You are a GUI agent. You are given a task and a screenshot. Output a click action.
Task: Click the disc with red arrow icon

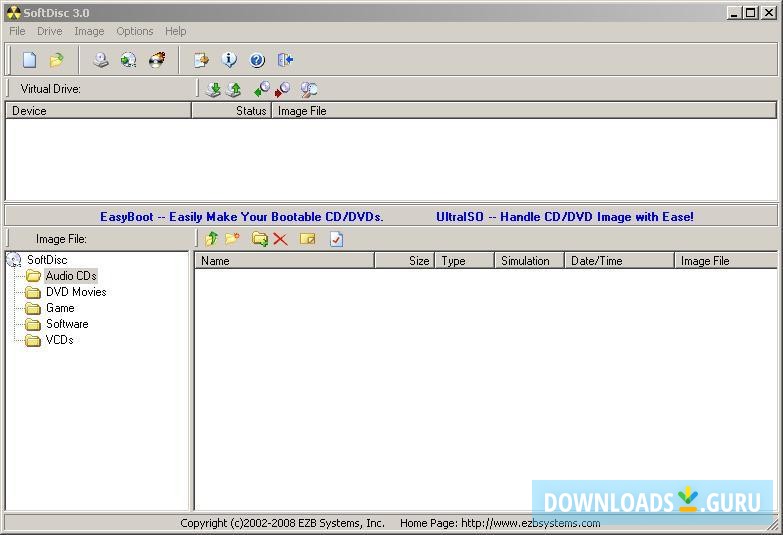pyautogui.click(x=282, y=89)
